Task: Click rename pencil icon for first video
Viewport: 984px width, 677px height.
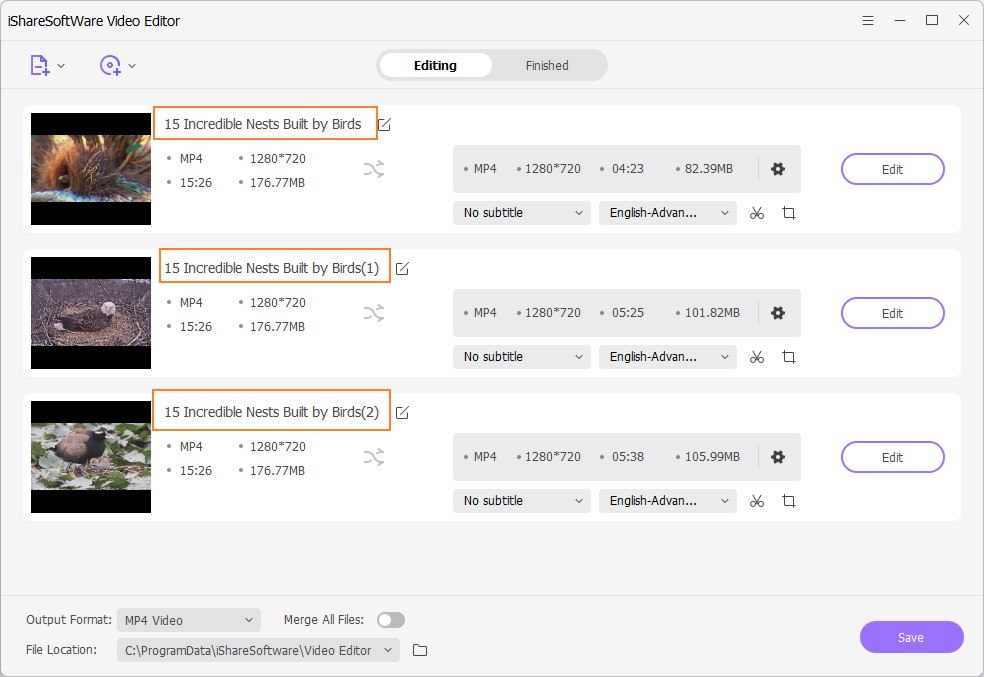Action: pos(385,125)
